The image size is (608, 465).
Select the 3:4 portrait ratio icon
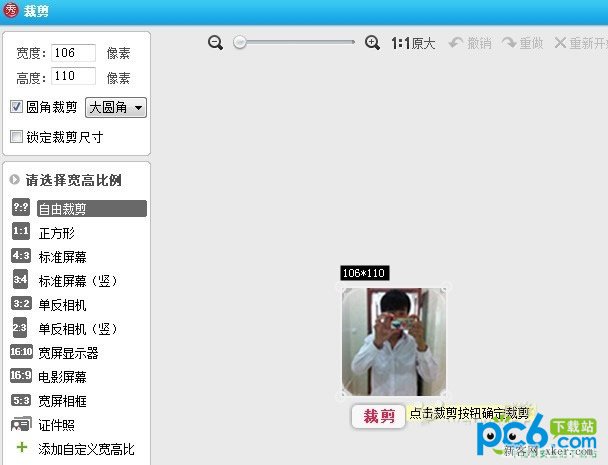pos(20,279)
